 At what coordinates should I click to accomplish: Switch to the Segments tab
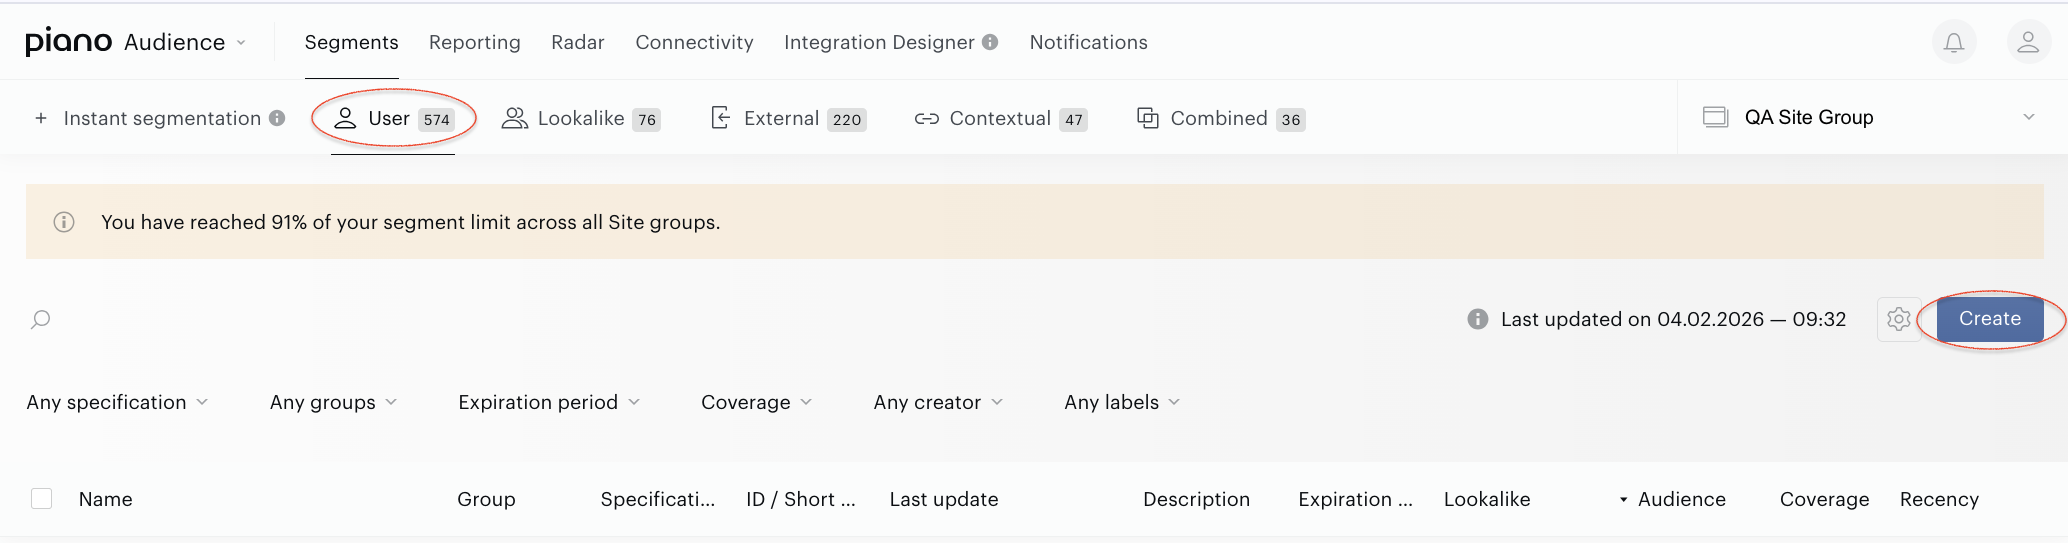(351, 42)
